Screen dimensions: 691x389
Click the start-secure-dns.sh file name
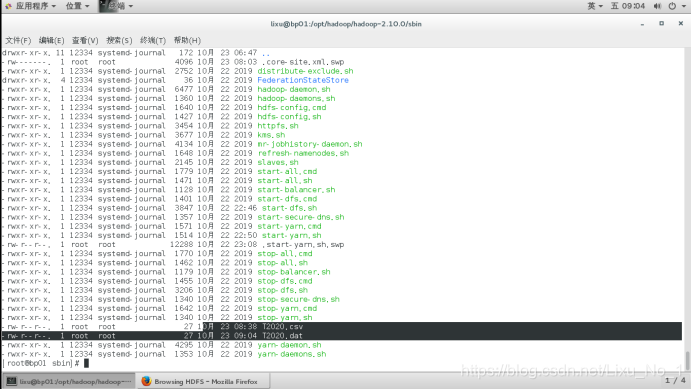[x=301, y=217]
